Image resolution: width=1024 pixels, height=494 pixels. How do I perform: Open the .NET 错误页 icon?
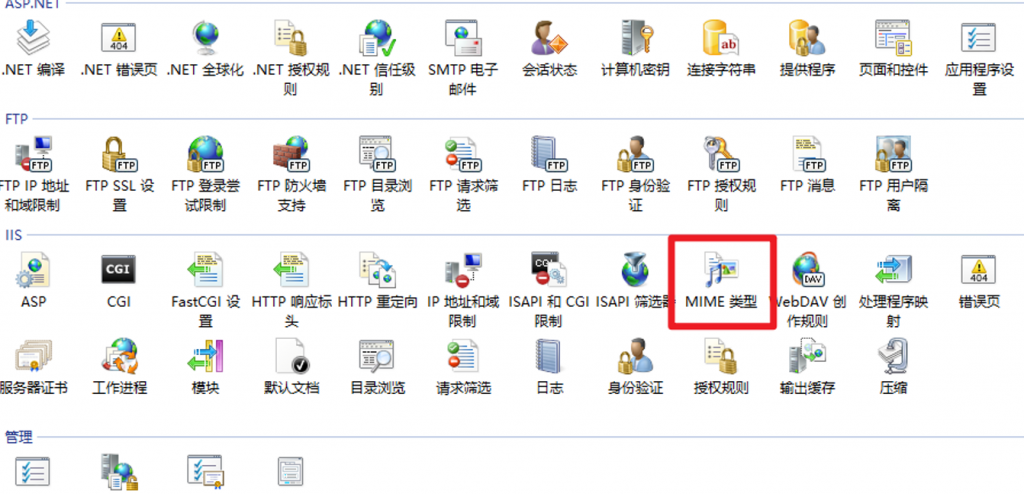pyautogui.click(x=119, y=40)
